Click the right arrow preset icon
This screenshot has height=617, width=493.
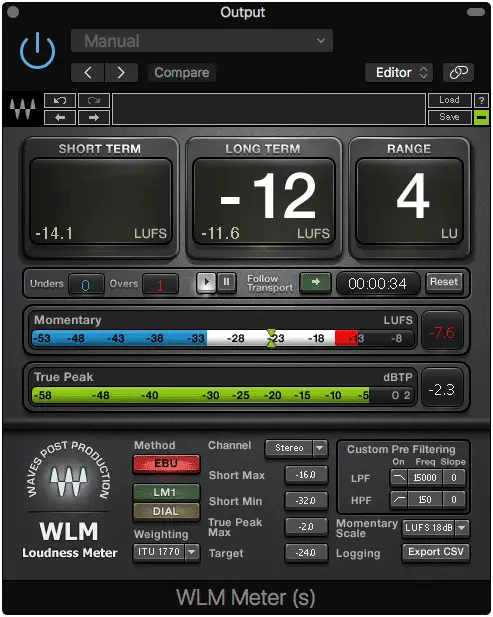click(94, 117)
